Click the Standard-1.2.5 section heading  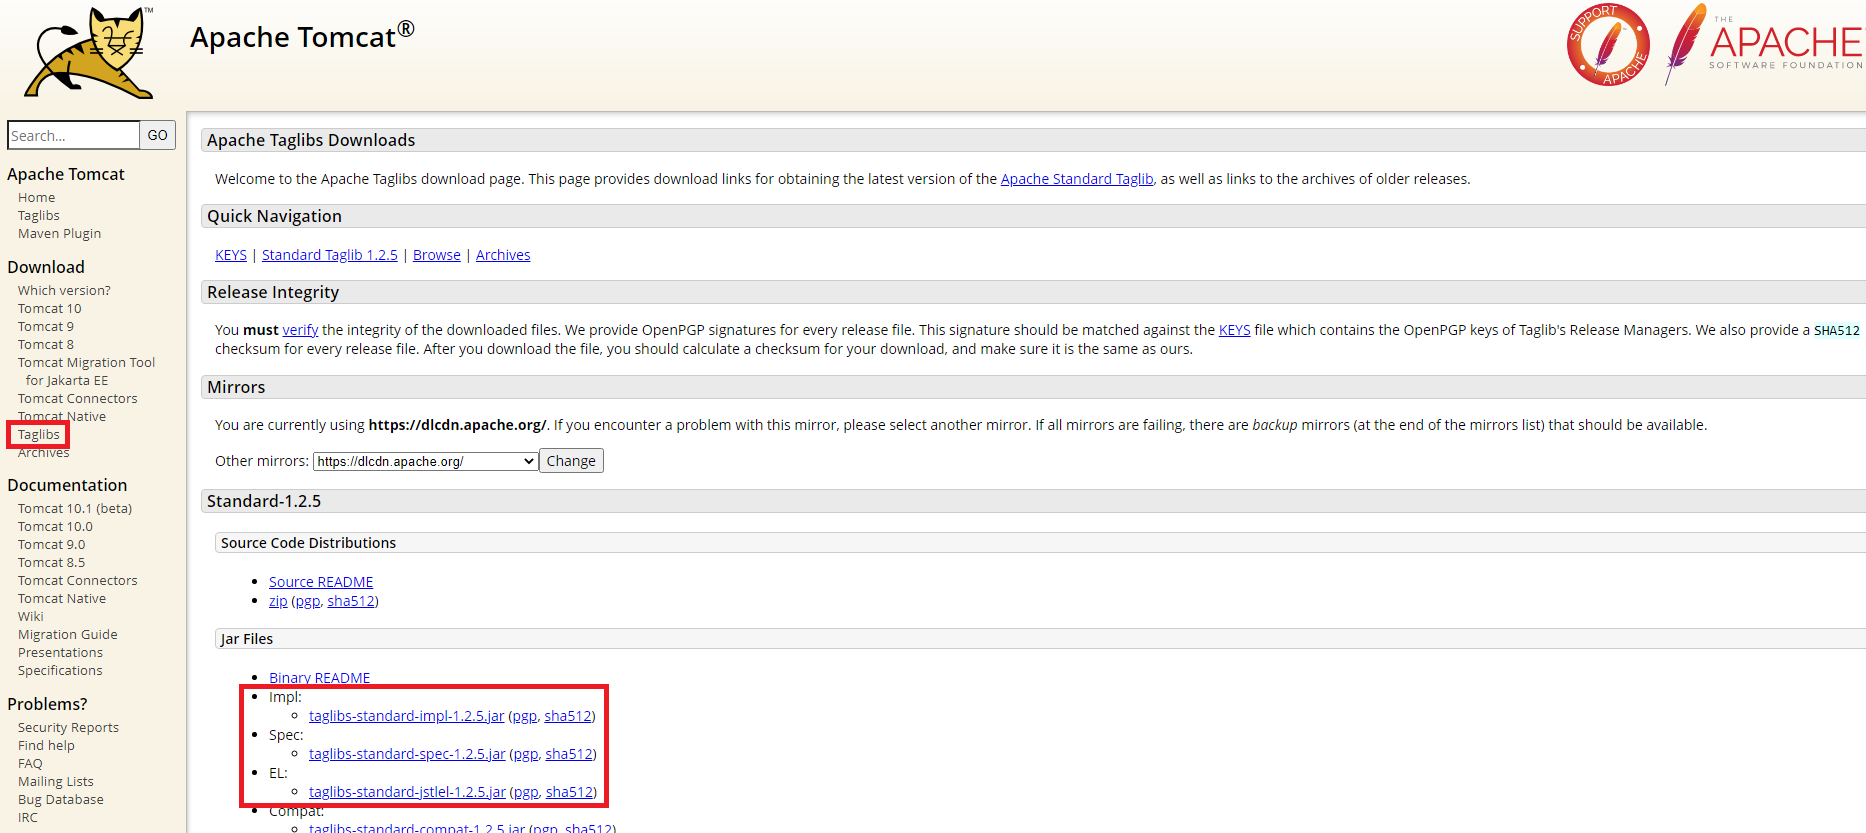[264, 501]
